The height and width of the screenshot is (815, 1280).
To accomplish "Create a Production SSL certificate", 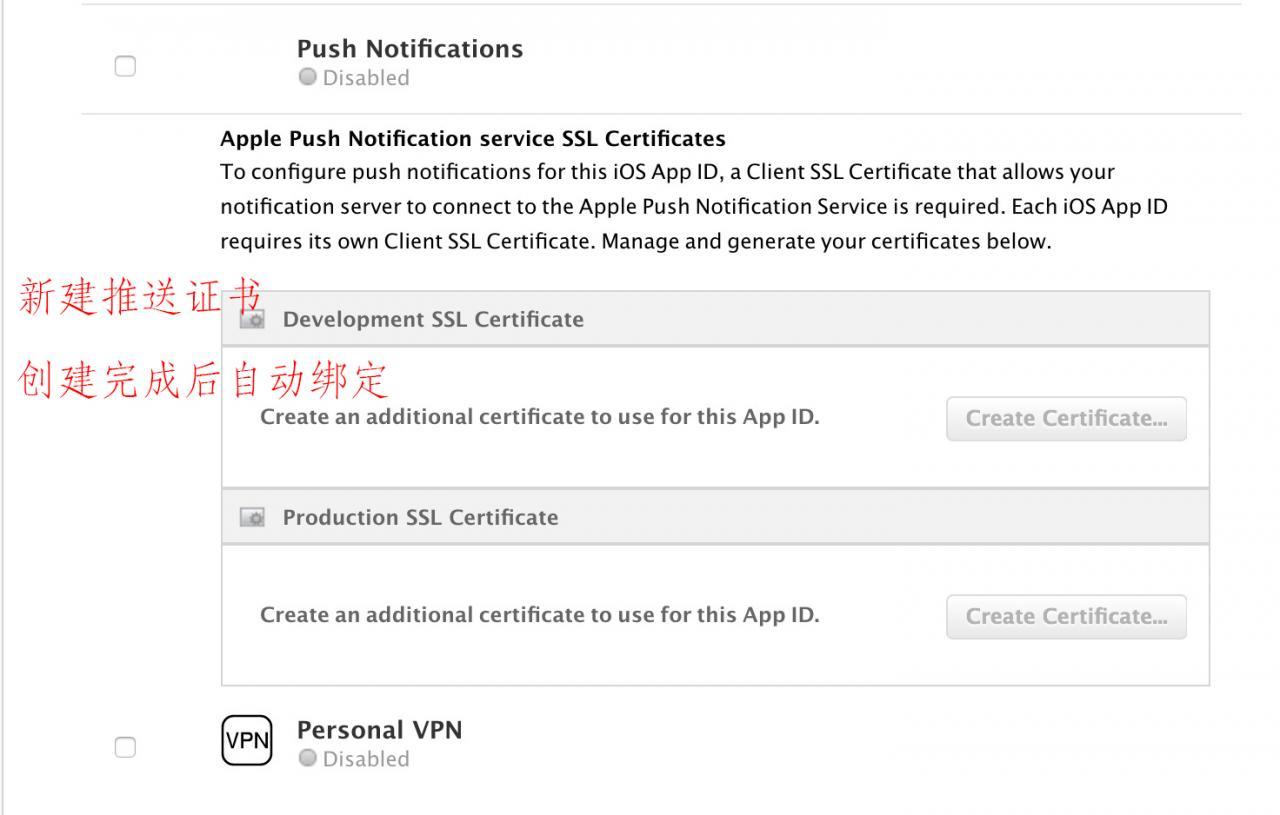I will pyautogui.click(x=1066, y=616).
